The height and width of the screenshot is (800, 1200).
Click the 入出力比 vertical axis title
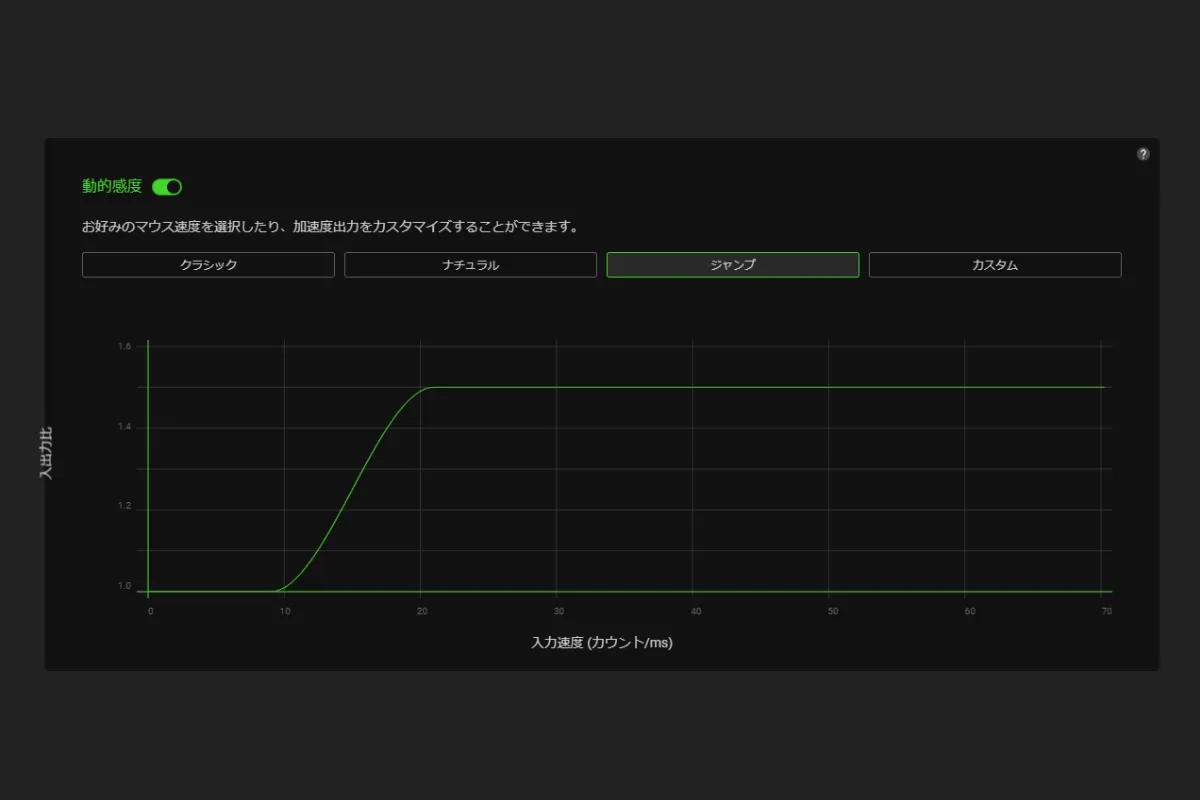46,453
